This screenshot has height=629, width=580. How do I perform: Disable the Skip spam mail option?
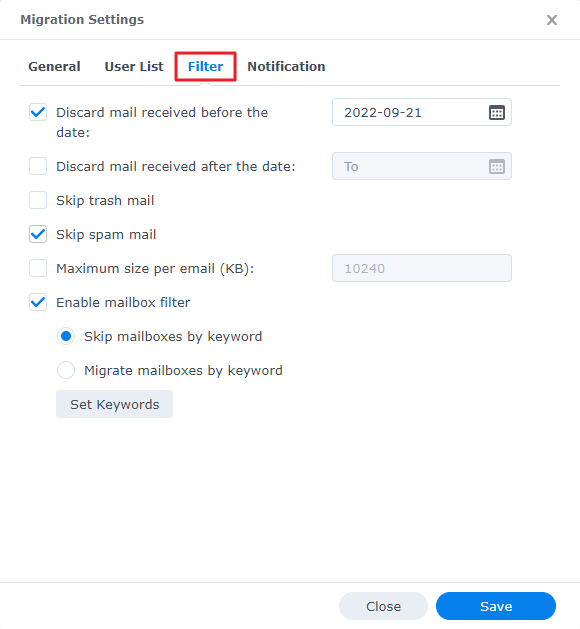(x=38, y=234)
